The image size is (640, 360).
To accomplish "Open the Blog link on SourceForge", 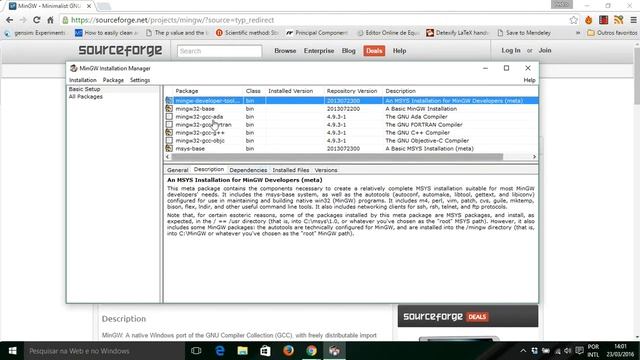I will point(349,51).
